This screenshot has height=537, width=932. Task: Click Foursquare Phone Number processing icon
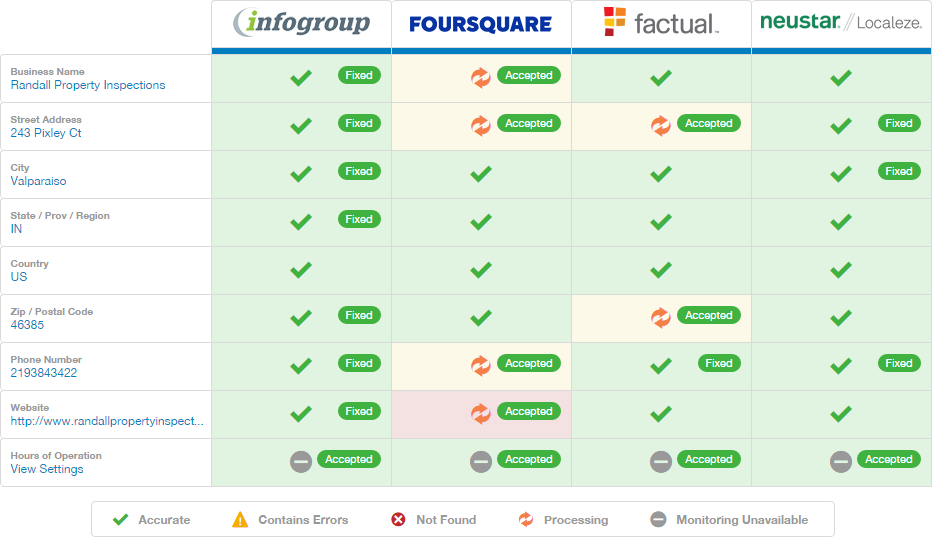click(481, 365)
